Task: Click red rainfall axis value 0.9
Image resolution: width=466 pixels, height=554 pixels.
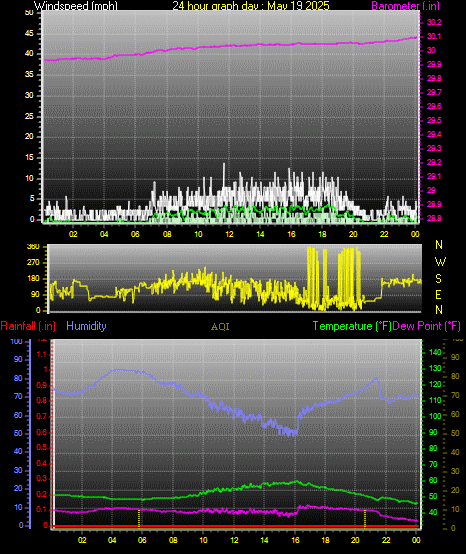Action: coord(42,385)
